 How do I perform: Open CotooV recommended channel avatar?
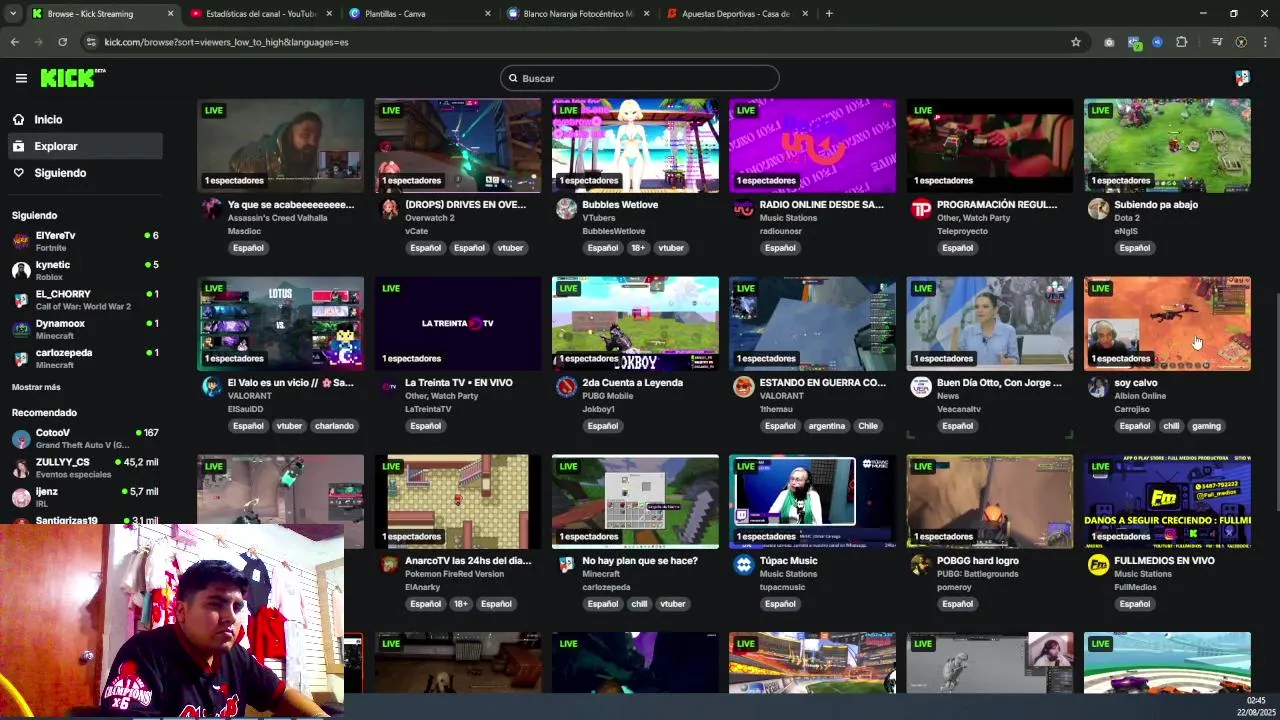[x=21, y=438]
